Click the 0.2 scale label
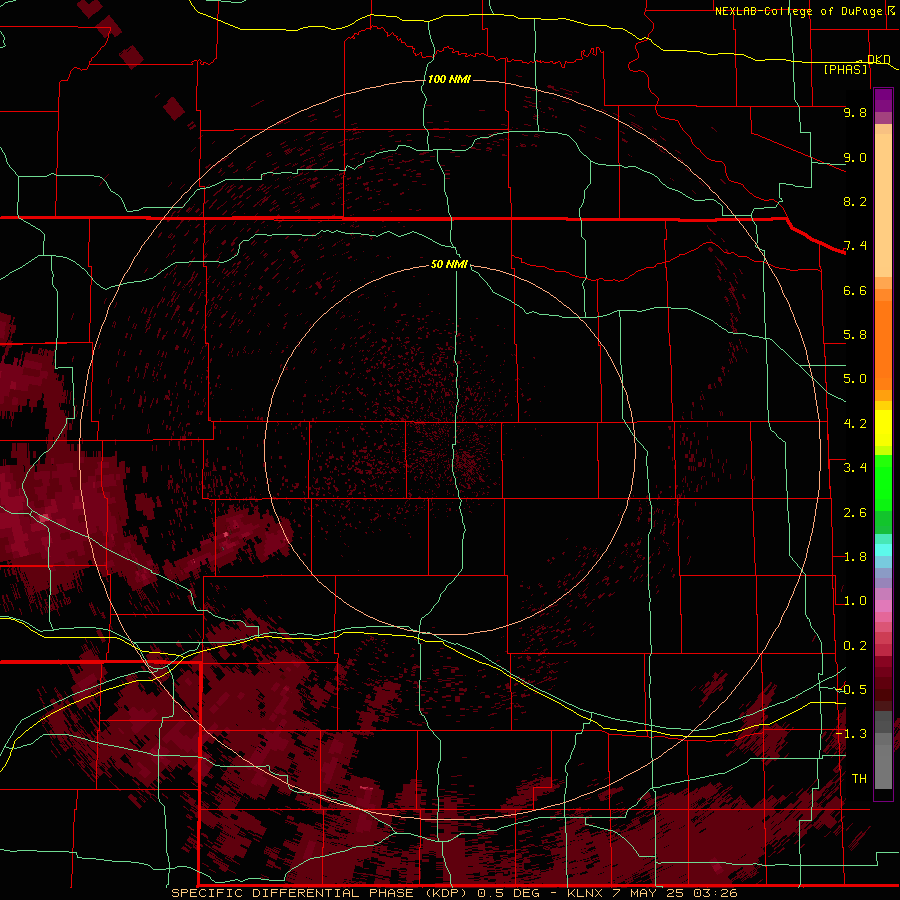Viewport: 900px width, 900px height. click(855, 646)
